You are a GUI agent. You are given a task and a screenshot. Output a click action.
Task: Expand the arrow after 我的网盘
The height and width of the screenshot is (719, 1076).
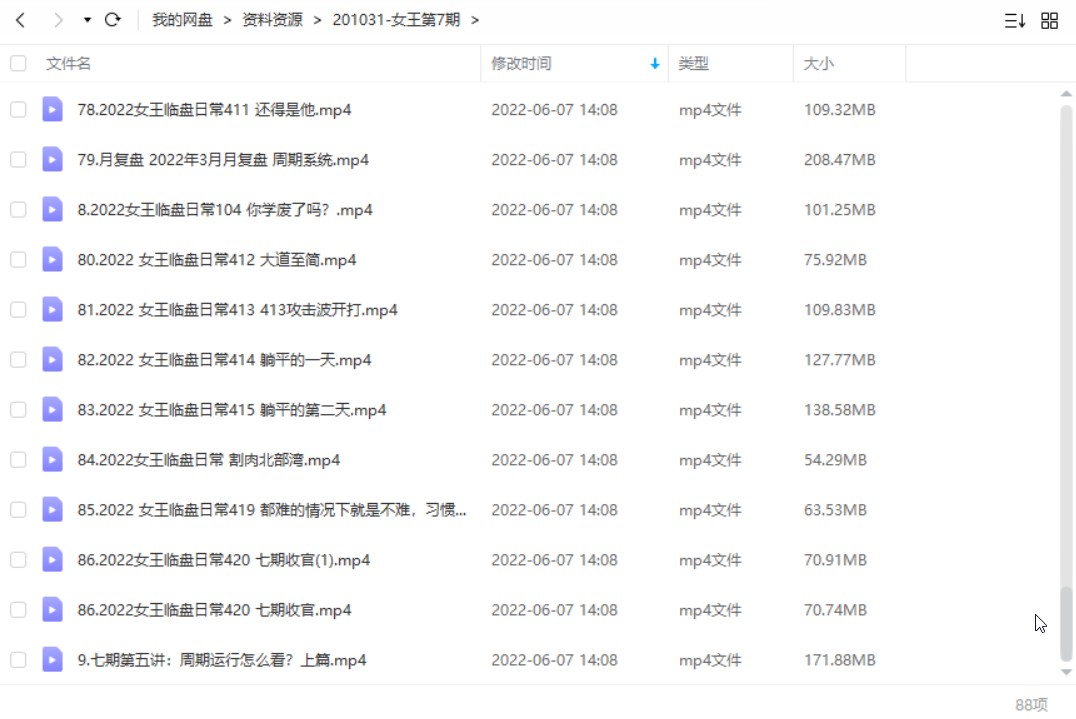227,20
